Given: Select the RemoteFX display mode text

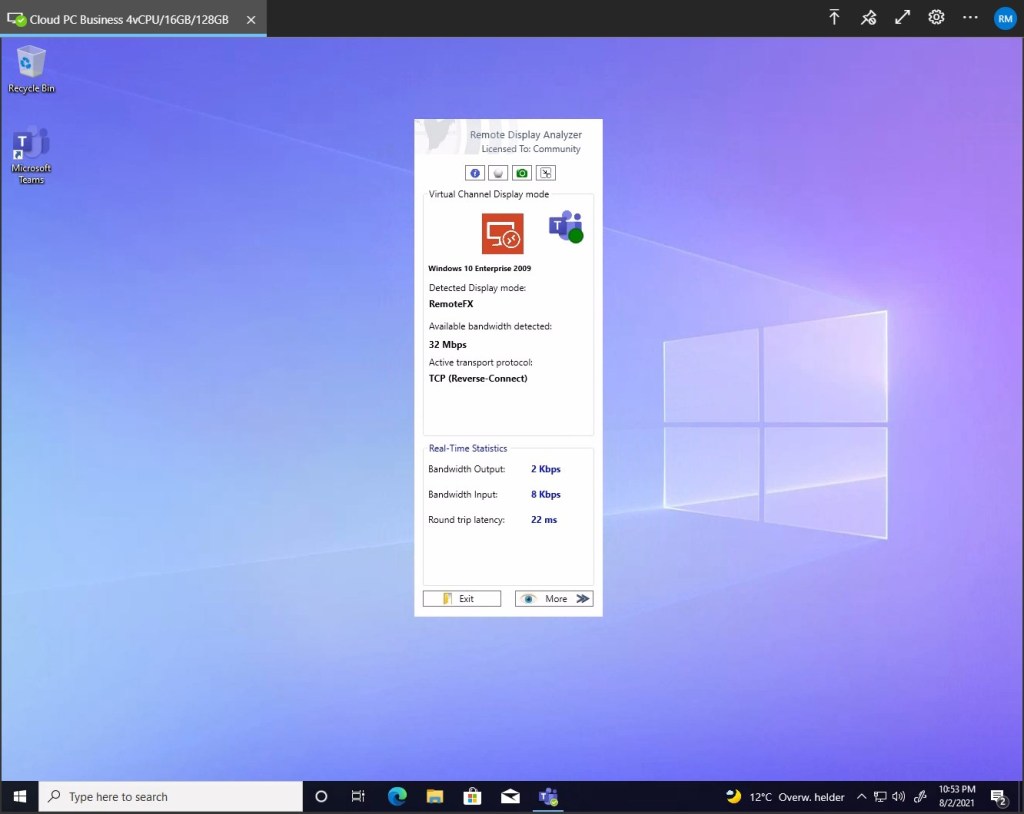Looking at the screenshot, I should point(451,304).
